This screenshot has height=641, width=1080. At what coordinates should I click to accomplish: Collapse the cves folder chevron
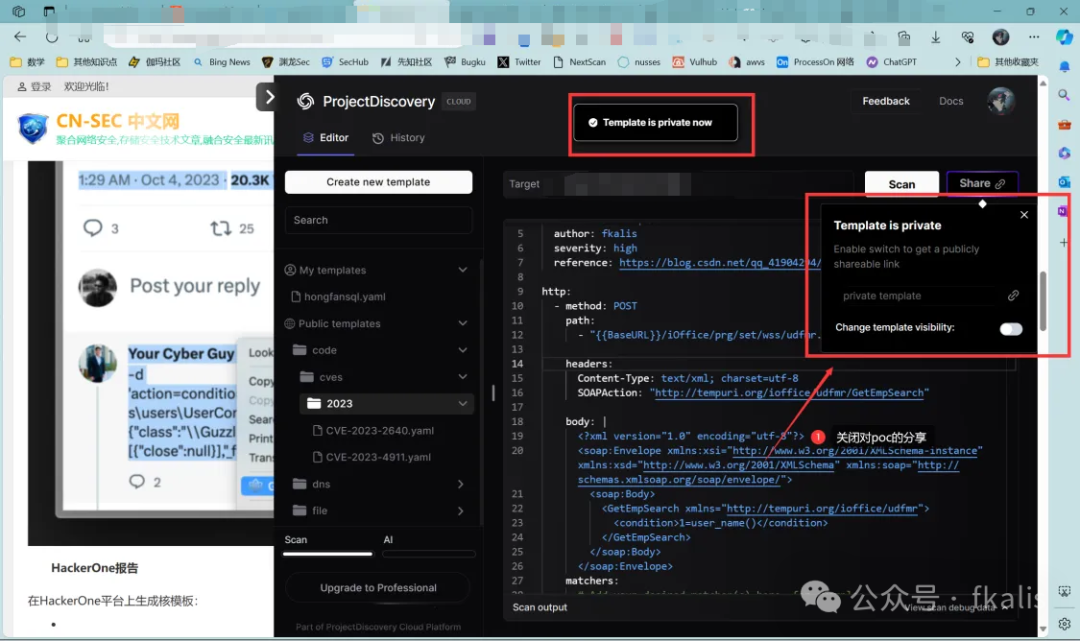(462, 377)
